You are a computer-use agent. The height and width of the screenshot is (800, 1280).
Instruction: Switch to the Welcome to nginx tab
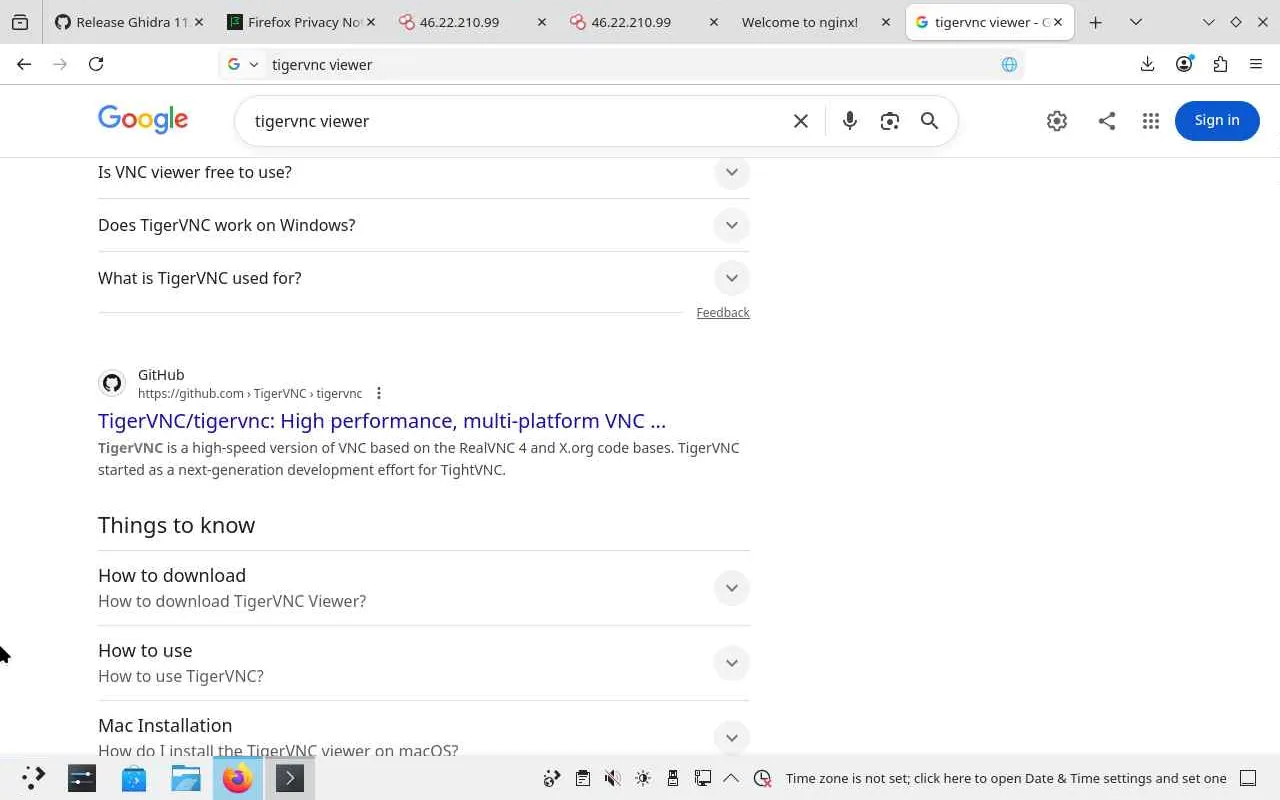click(x=799, y=22)
